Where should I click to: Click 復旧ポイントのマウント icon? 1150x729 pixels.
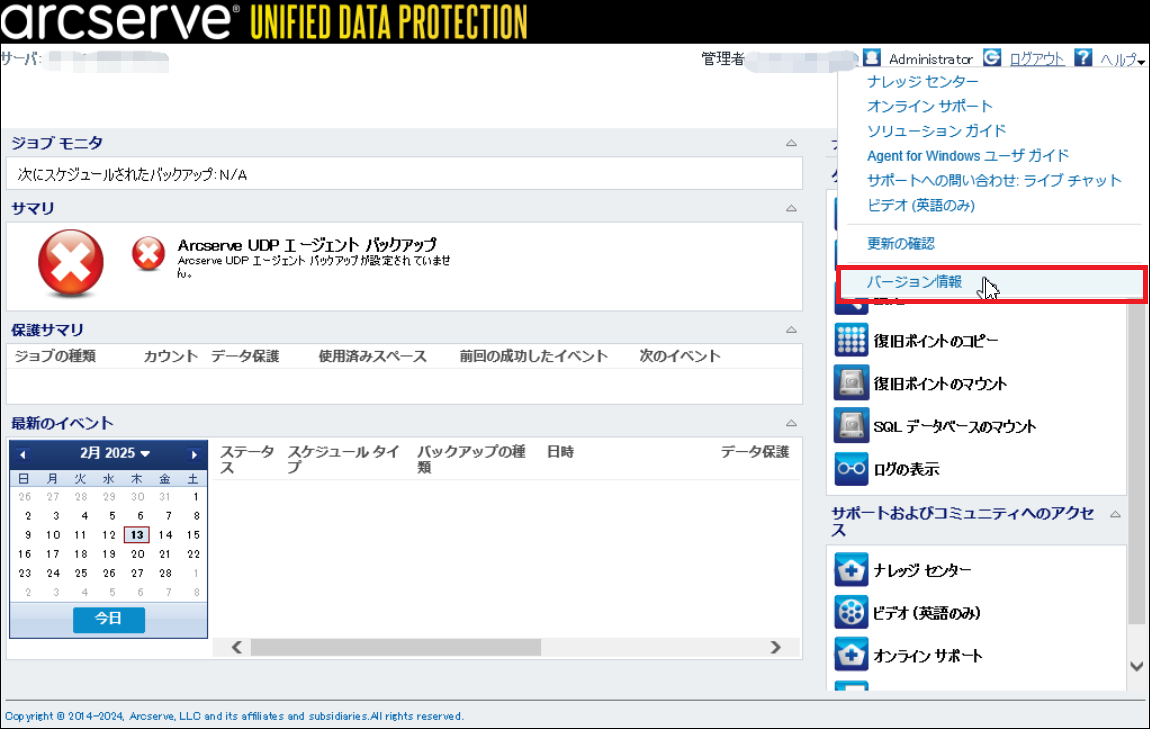(x=851, y=383)
